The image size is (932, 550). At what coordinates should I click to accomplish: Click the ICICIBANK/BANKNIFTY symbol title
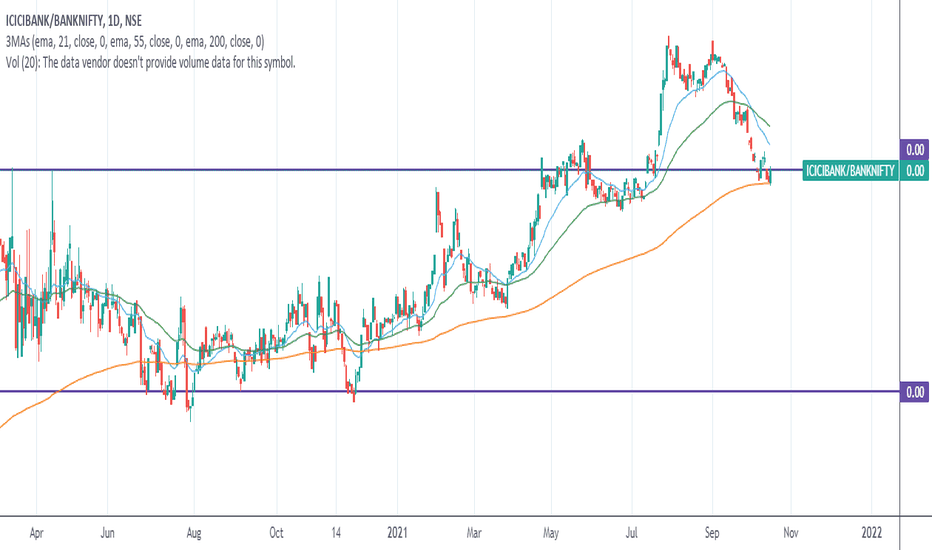pos(73,21)
